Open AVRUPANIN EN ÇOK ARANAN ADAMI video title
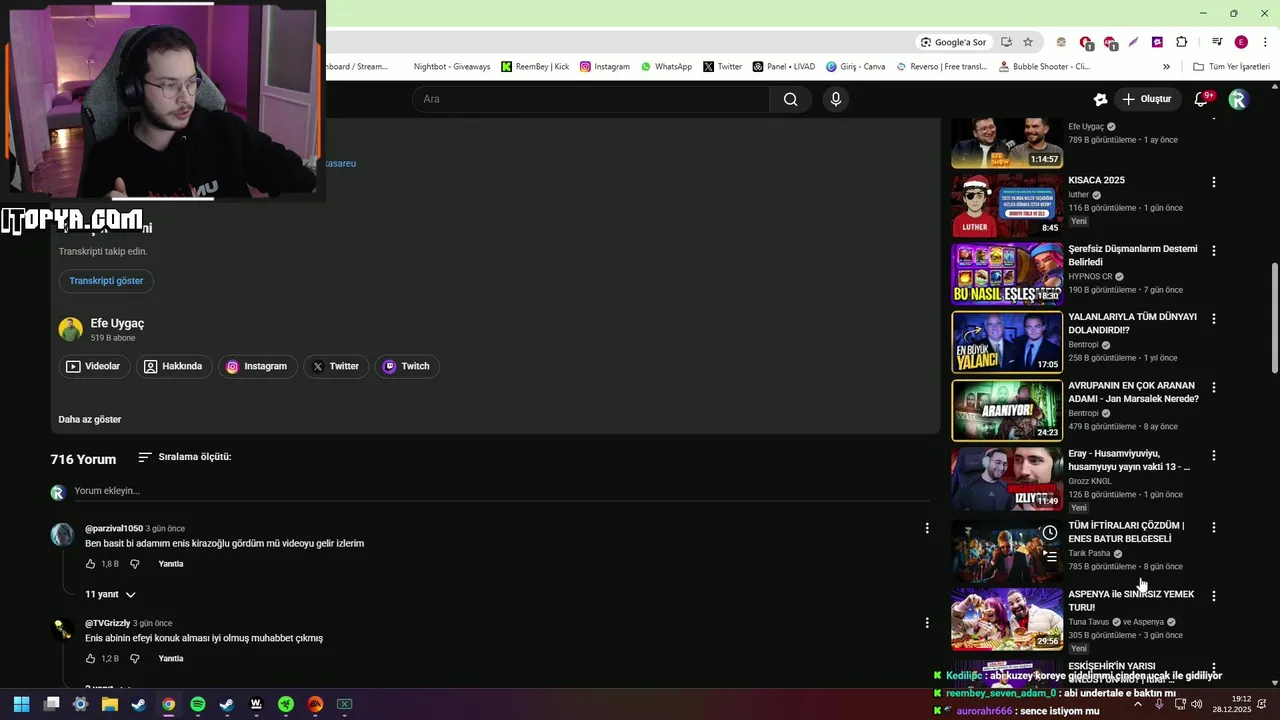 (x=1133, y=392)
